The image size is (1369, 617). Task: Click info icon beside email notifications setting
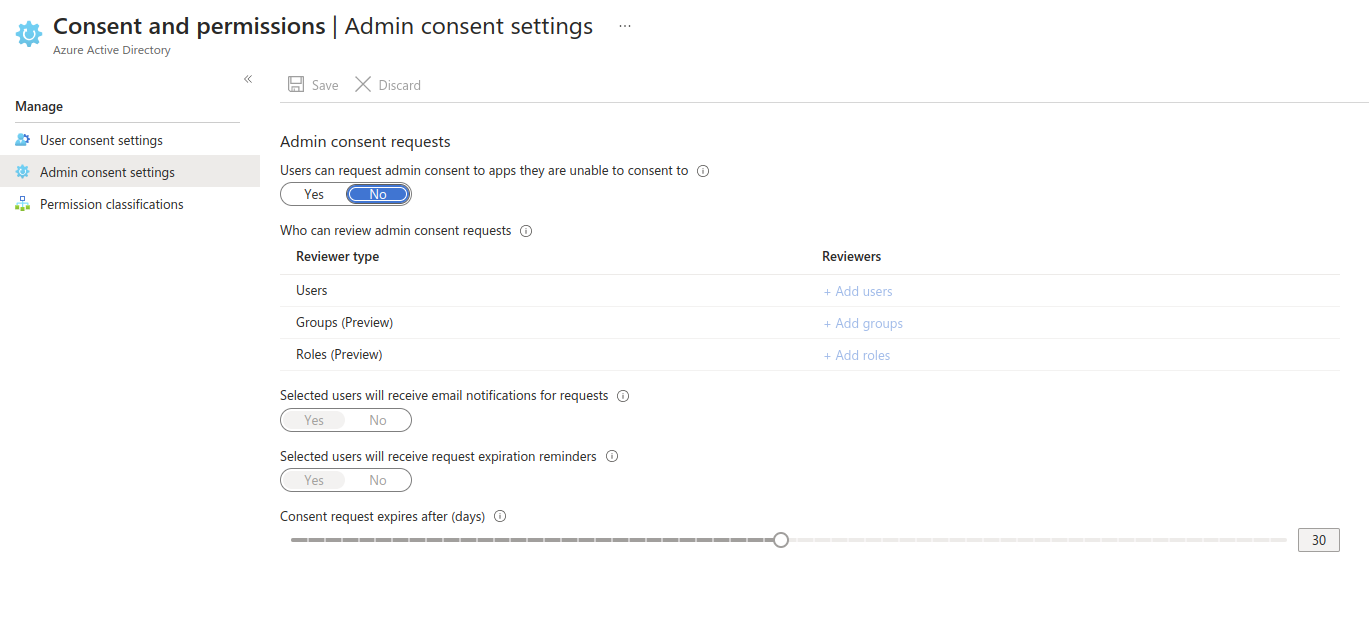coord(623,396)
